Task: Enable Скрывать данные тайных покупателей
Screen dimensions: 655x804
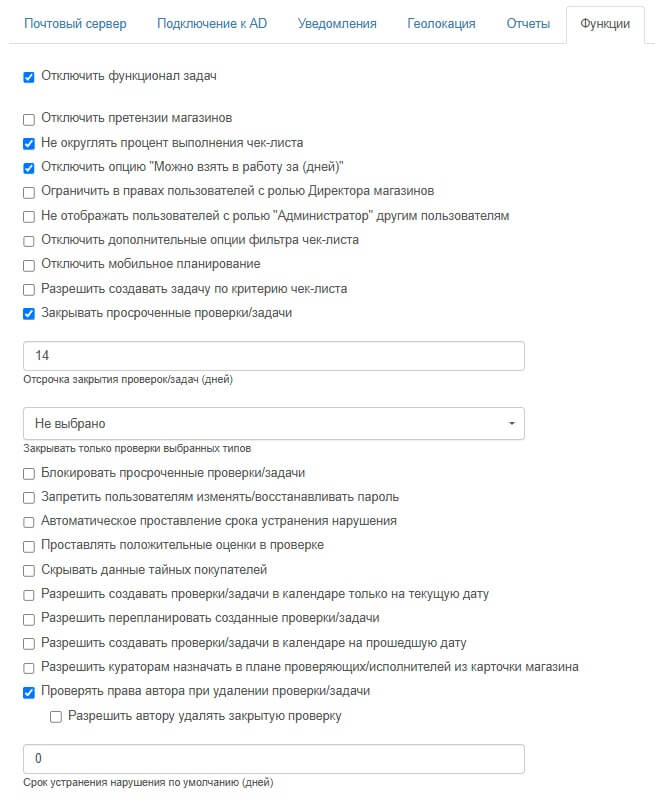Action: [x=29, y=571]
